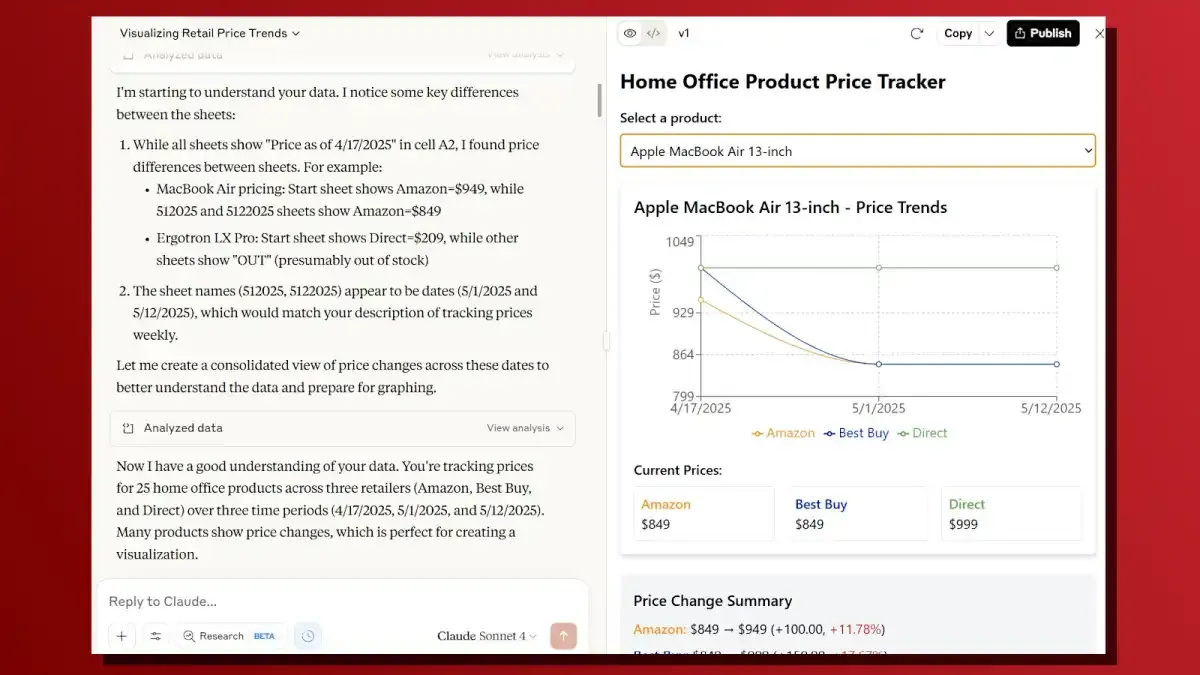Toggle the Amazon series in chart legend
The width and height of the screenshot is (1200, 675).
pyautogui.click(x=783, y=433)
